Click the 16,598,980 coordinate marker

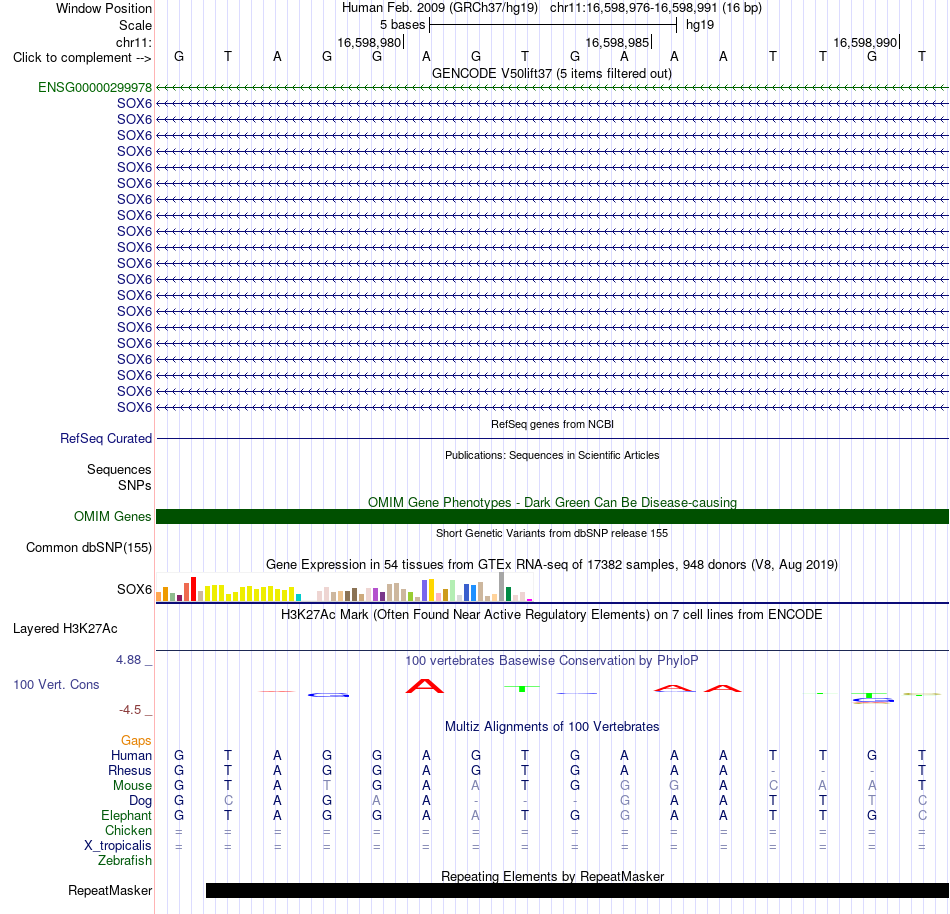coord(370,42)
